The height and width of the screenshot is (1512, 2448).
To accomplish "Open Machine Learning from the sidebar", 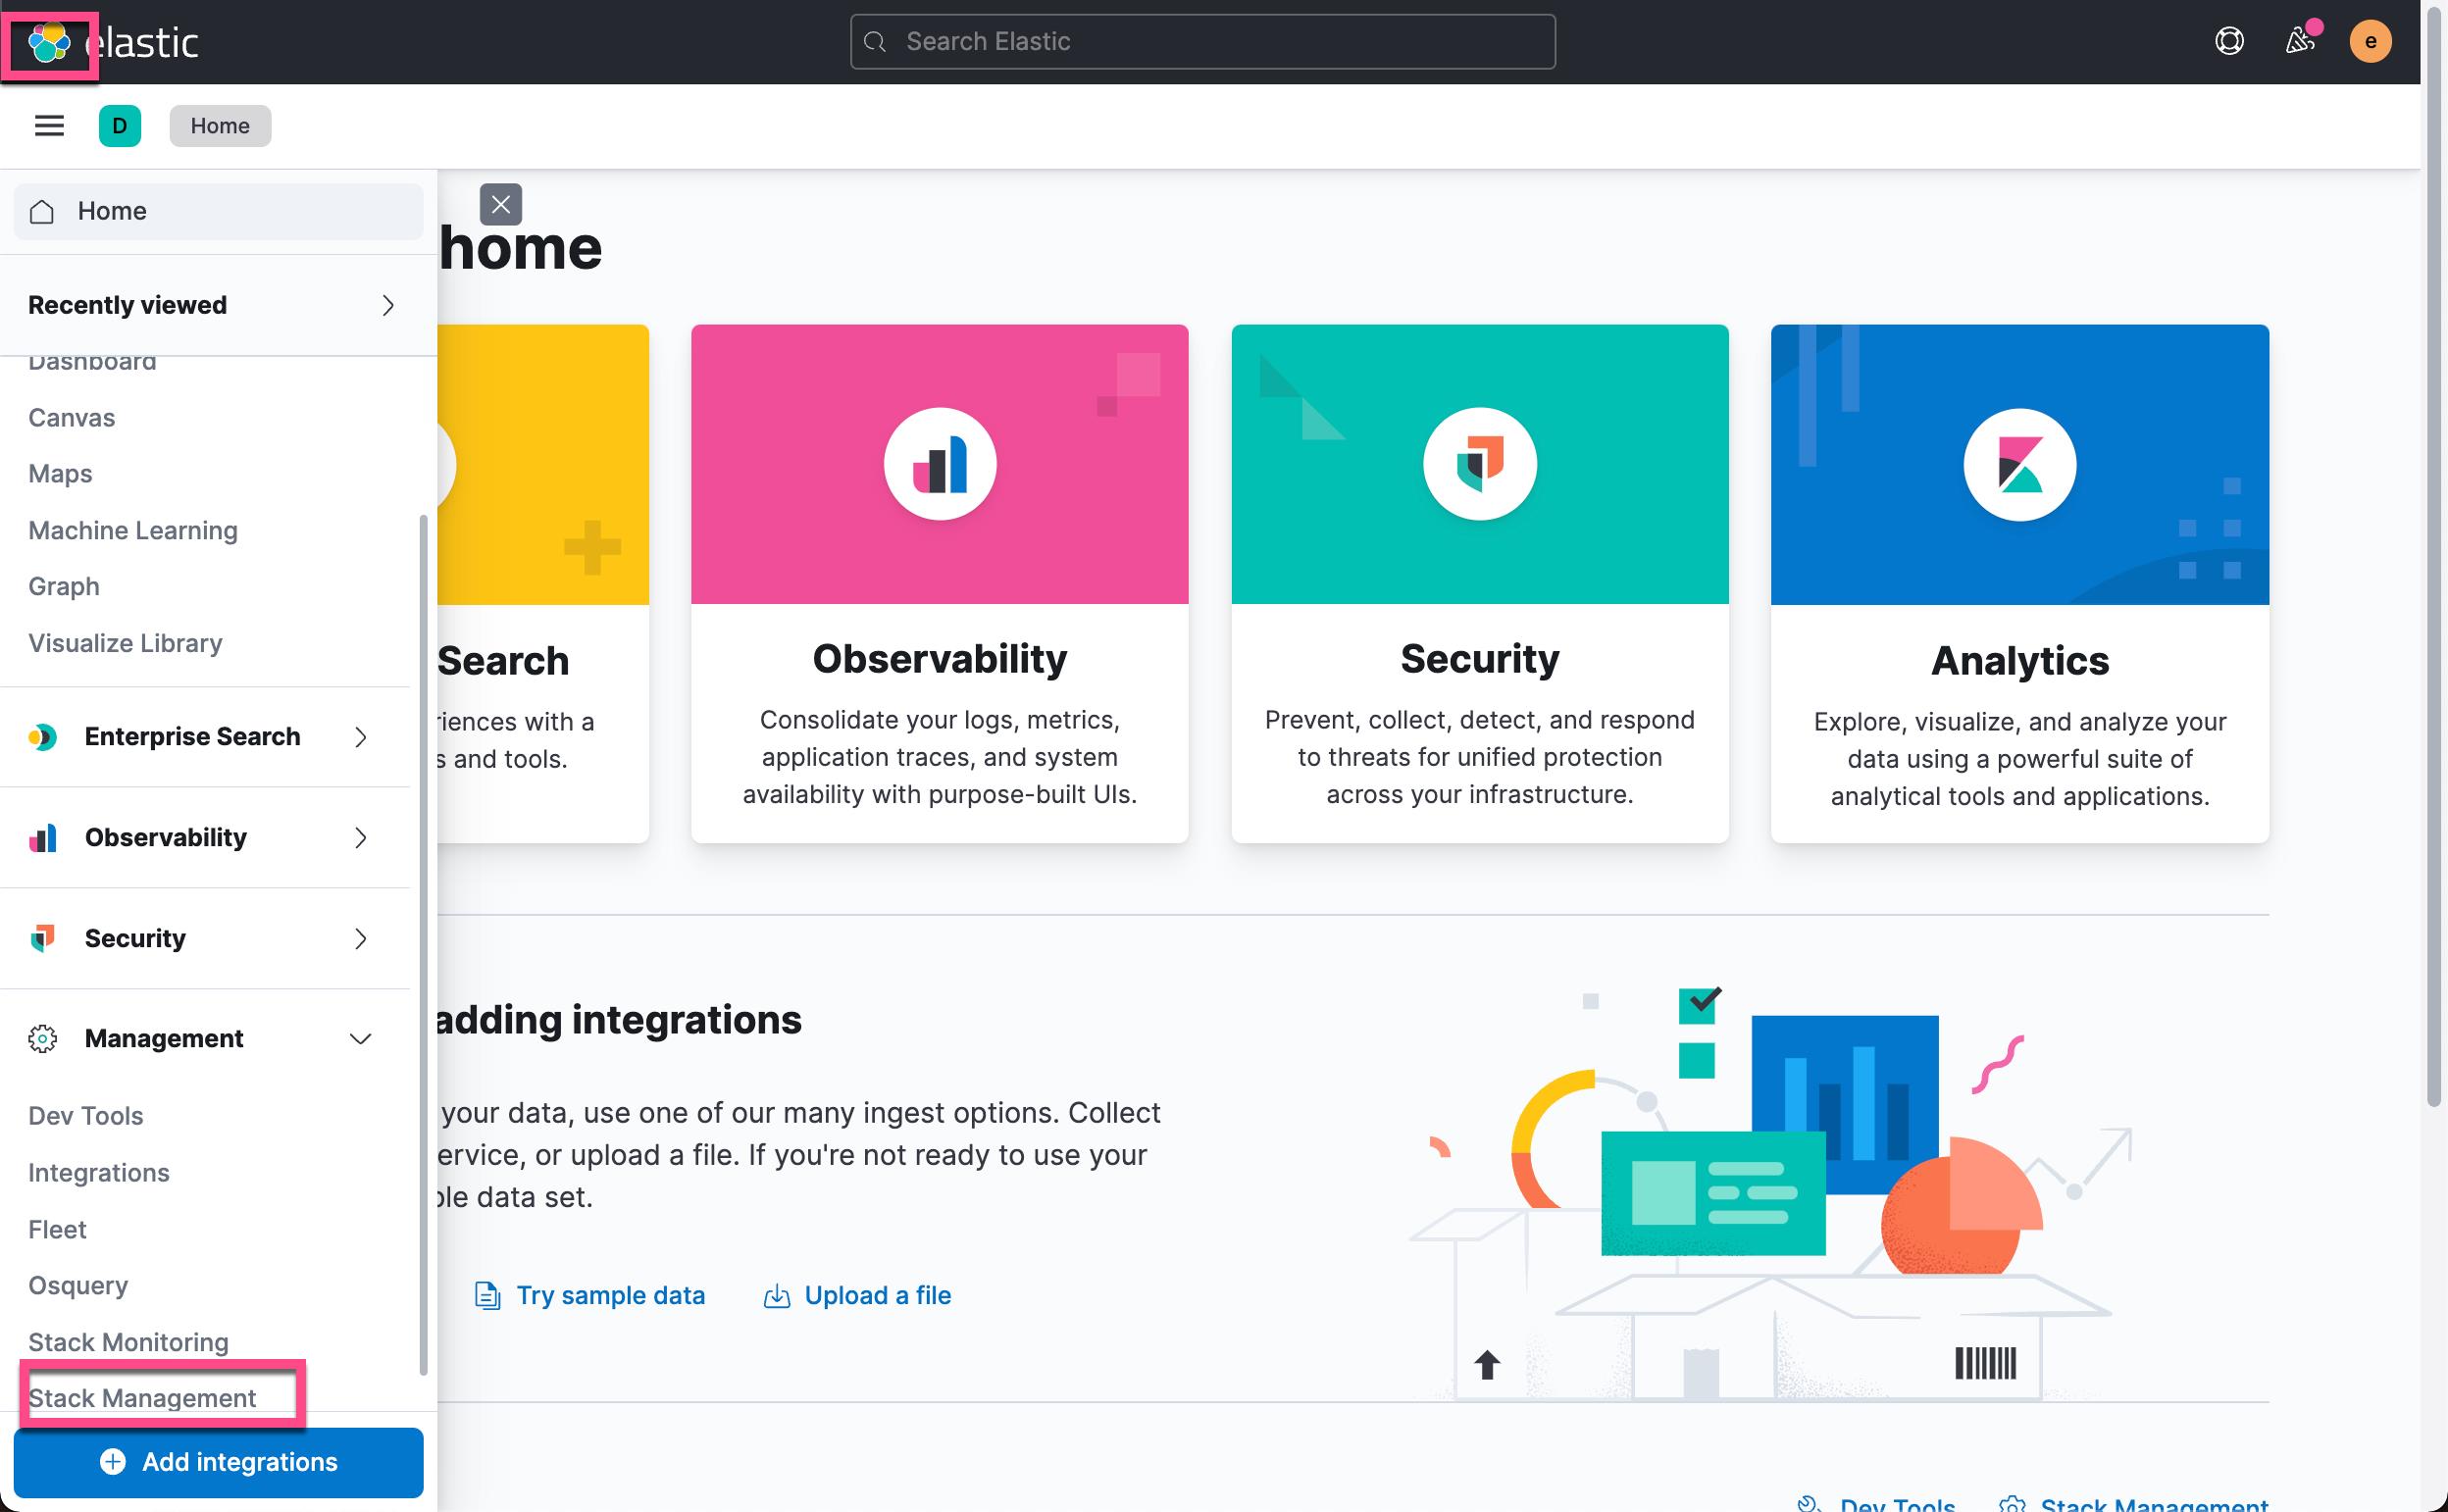I will 133,531.
